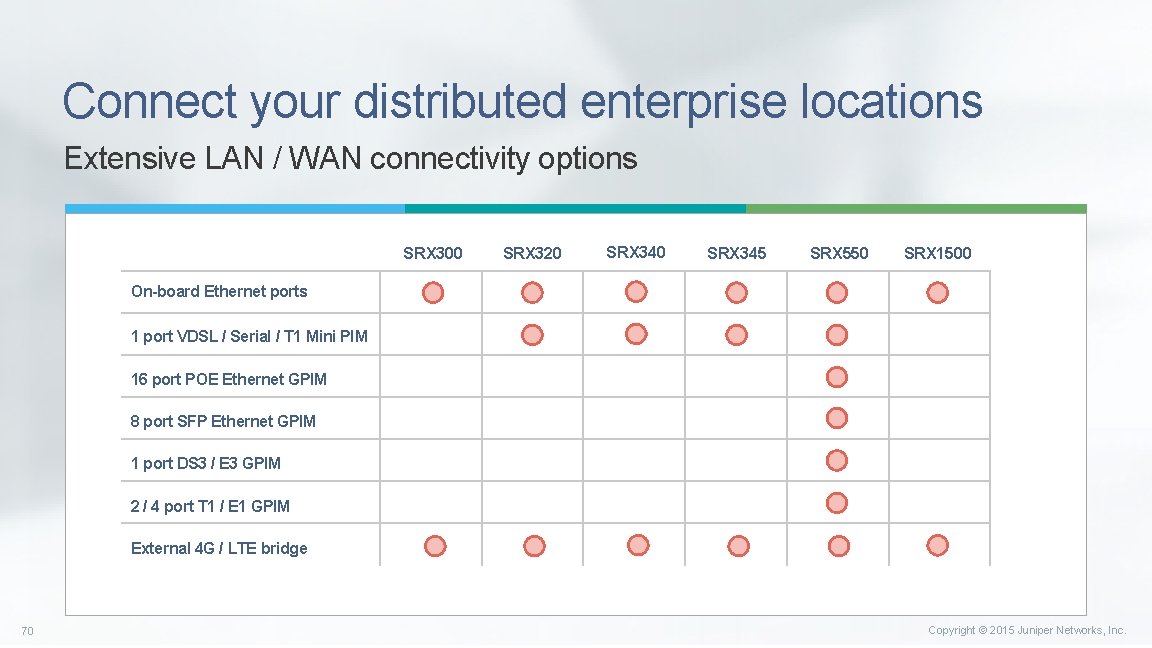The height and width of the screenshot is (648, 1152).
Task: Click the SRX320 On-board Ethernet ports dot
Action: [x=532, y=292]
